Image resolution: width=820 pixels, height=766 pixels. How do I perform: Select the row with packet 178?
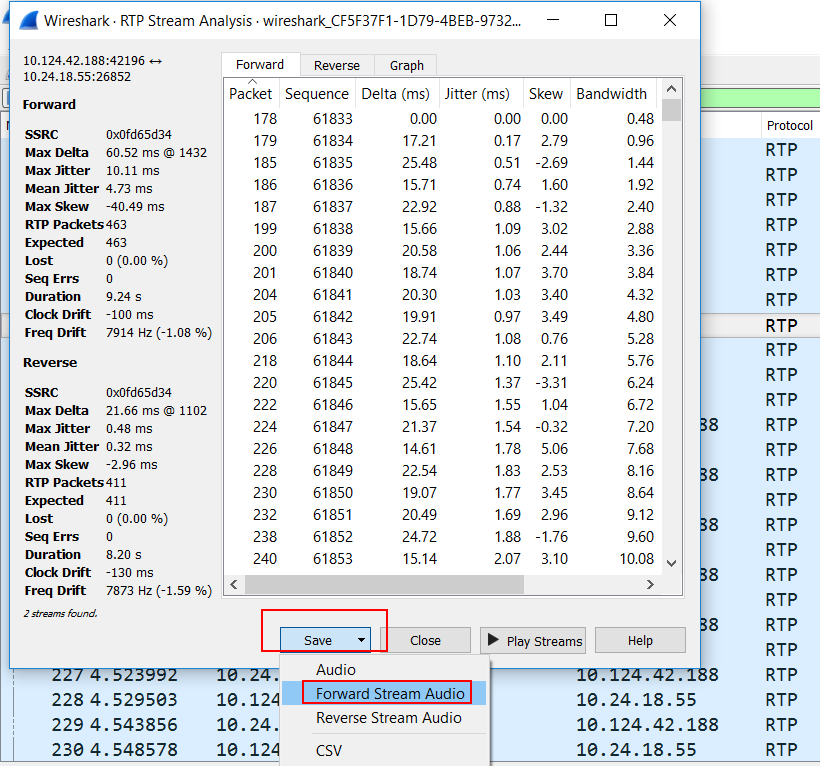tap(442, 119)
